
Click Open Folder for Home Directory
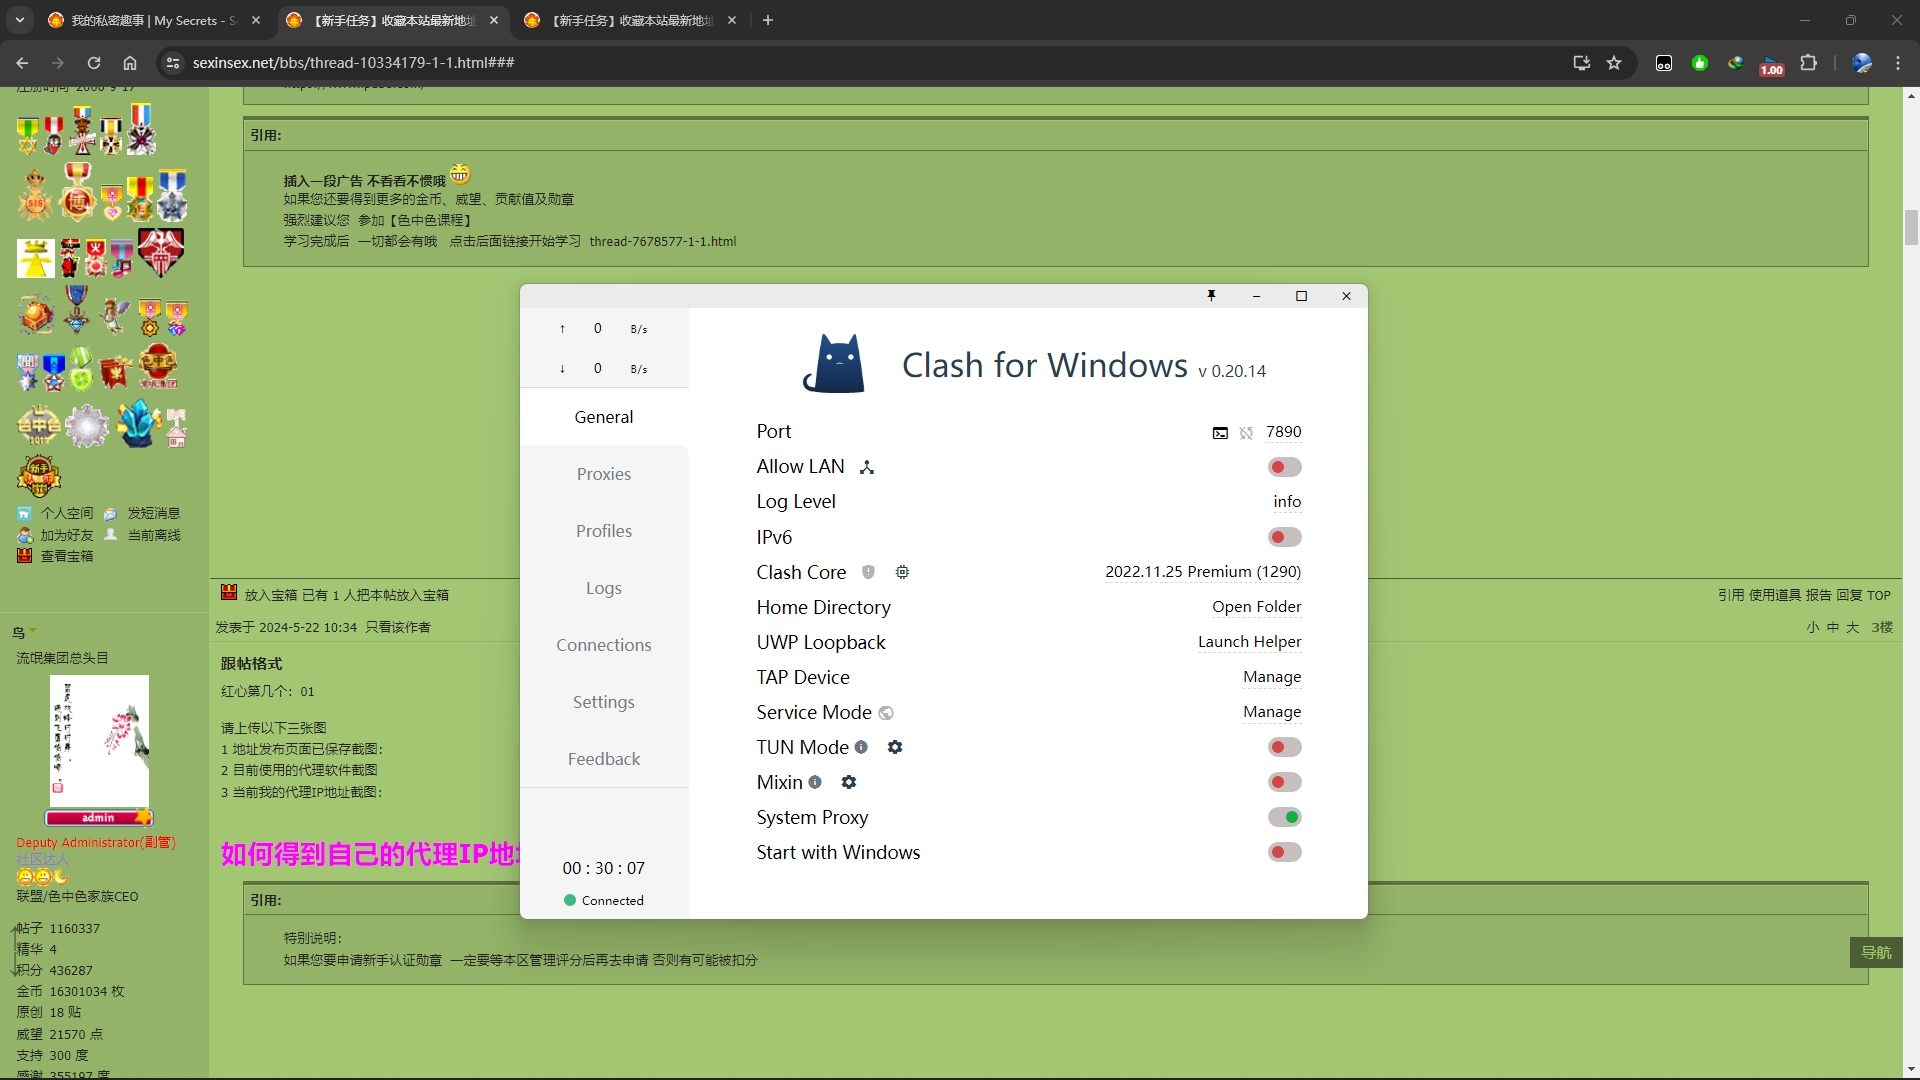click(1256, 607)
